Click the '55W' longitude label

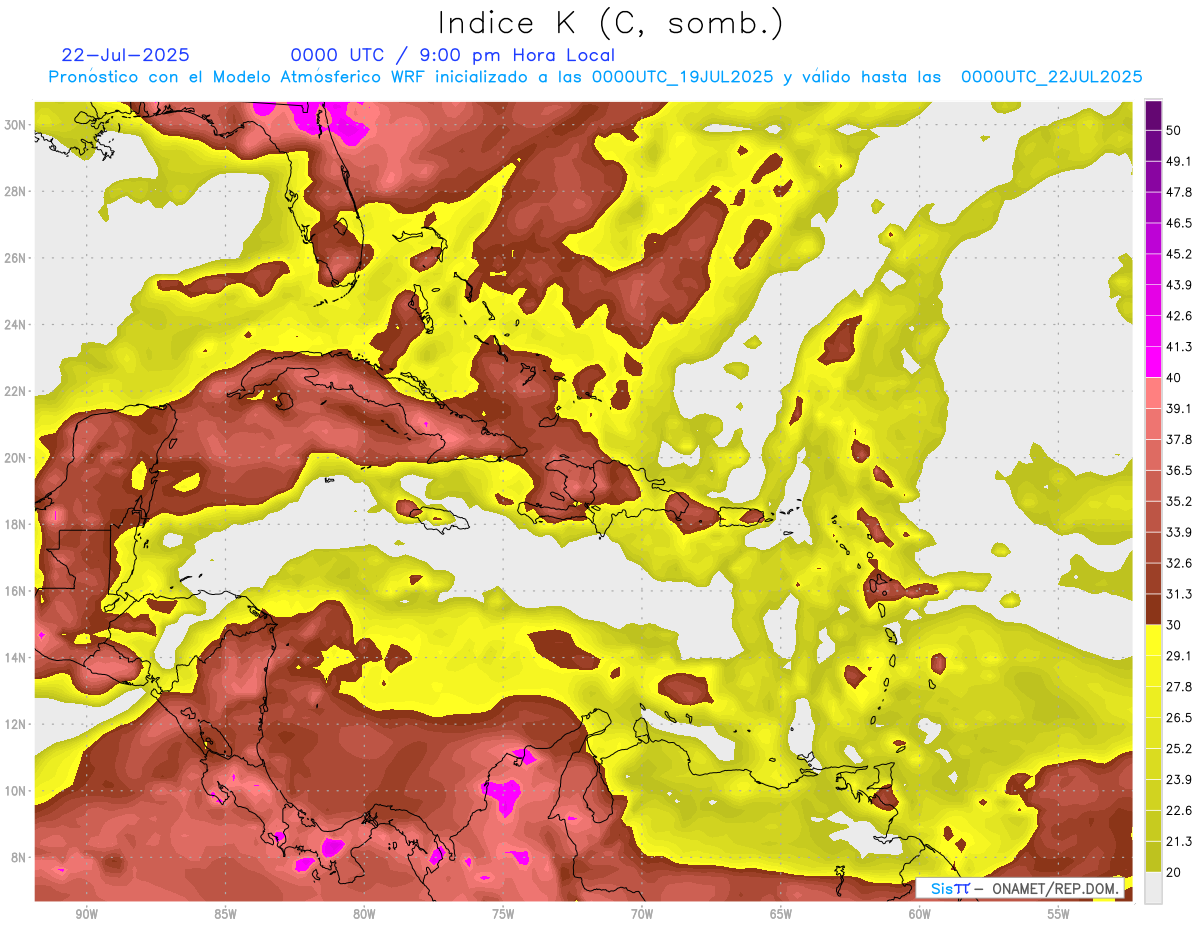coord(1059,914)
